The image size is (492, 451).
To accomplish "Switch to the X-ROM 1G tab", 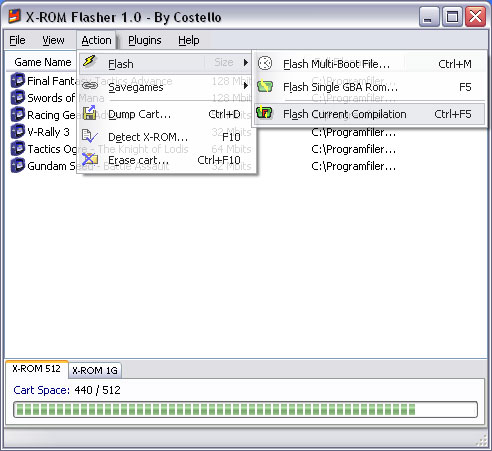I will [95, 370].
